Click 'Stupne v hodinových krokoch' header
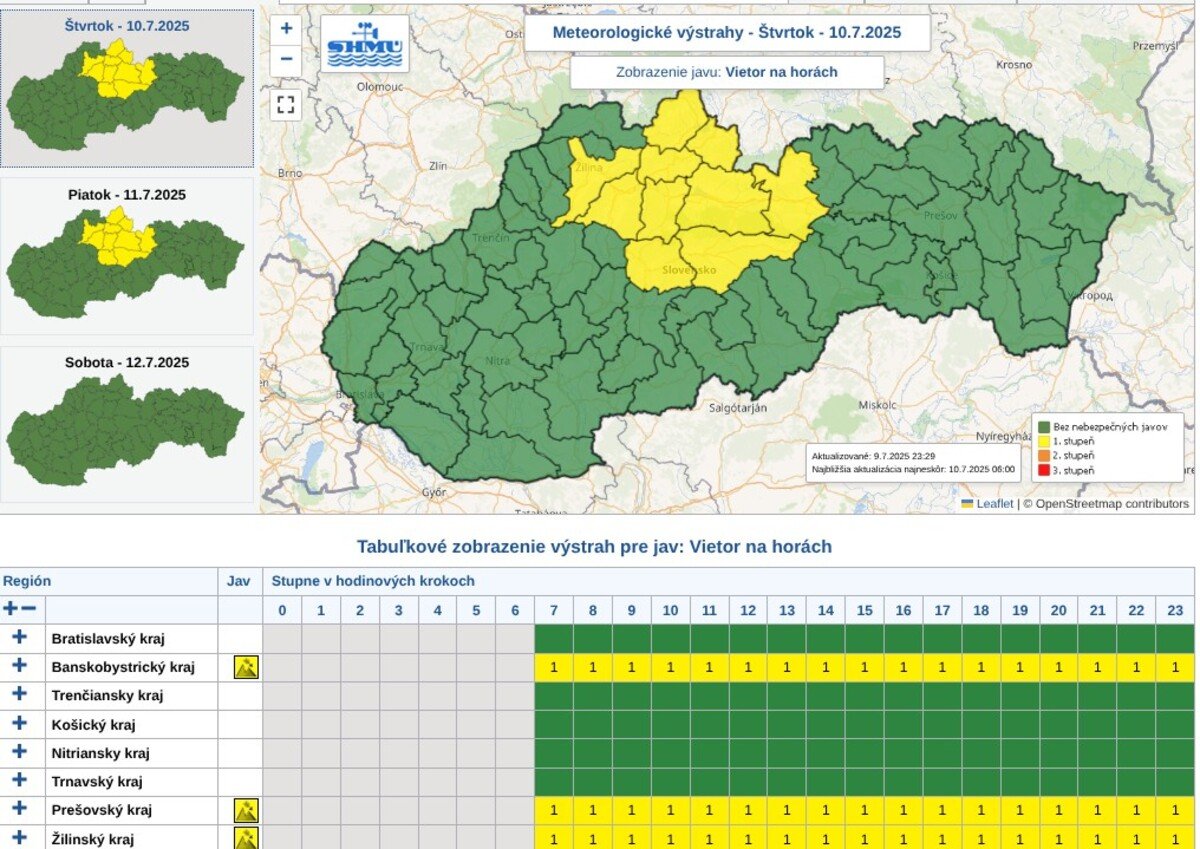The height and width of the screenshot is (849, 1200). pyautogui.click(x=729, y=581)
